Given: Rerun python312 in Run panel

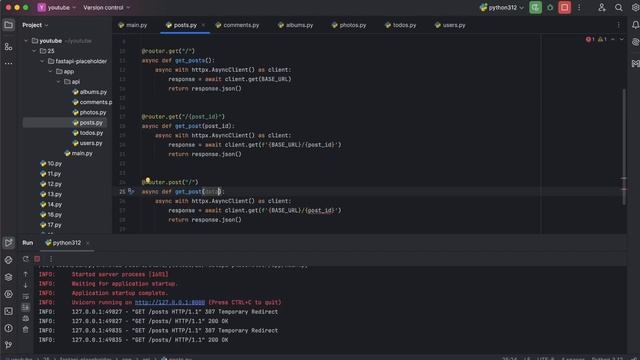Looking at the screenshot, I should (26, 259).
